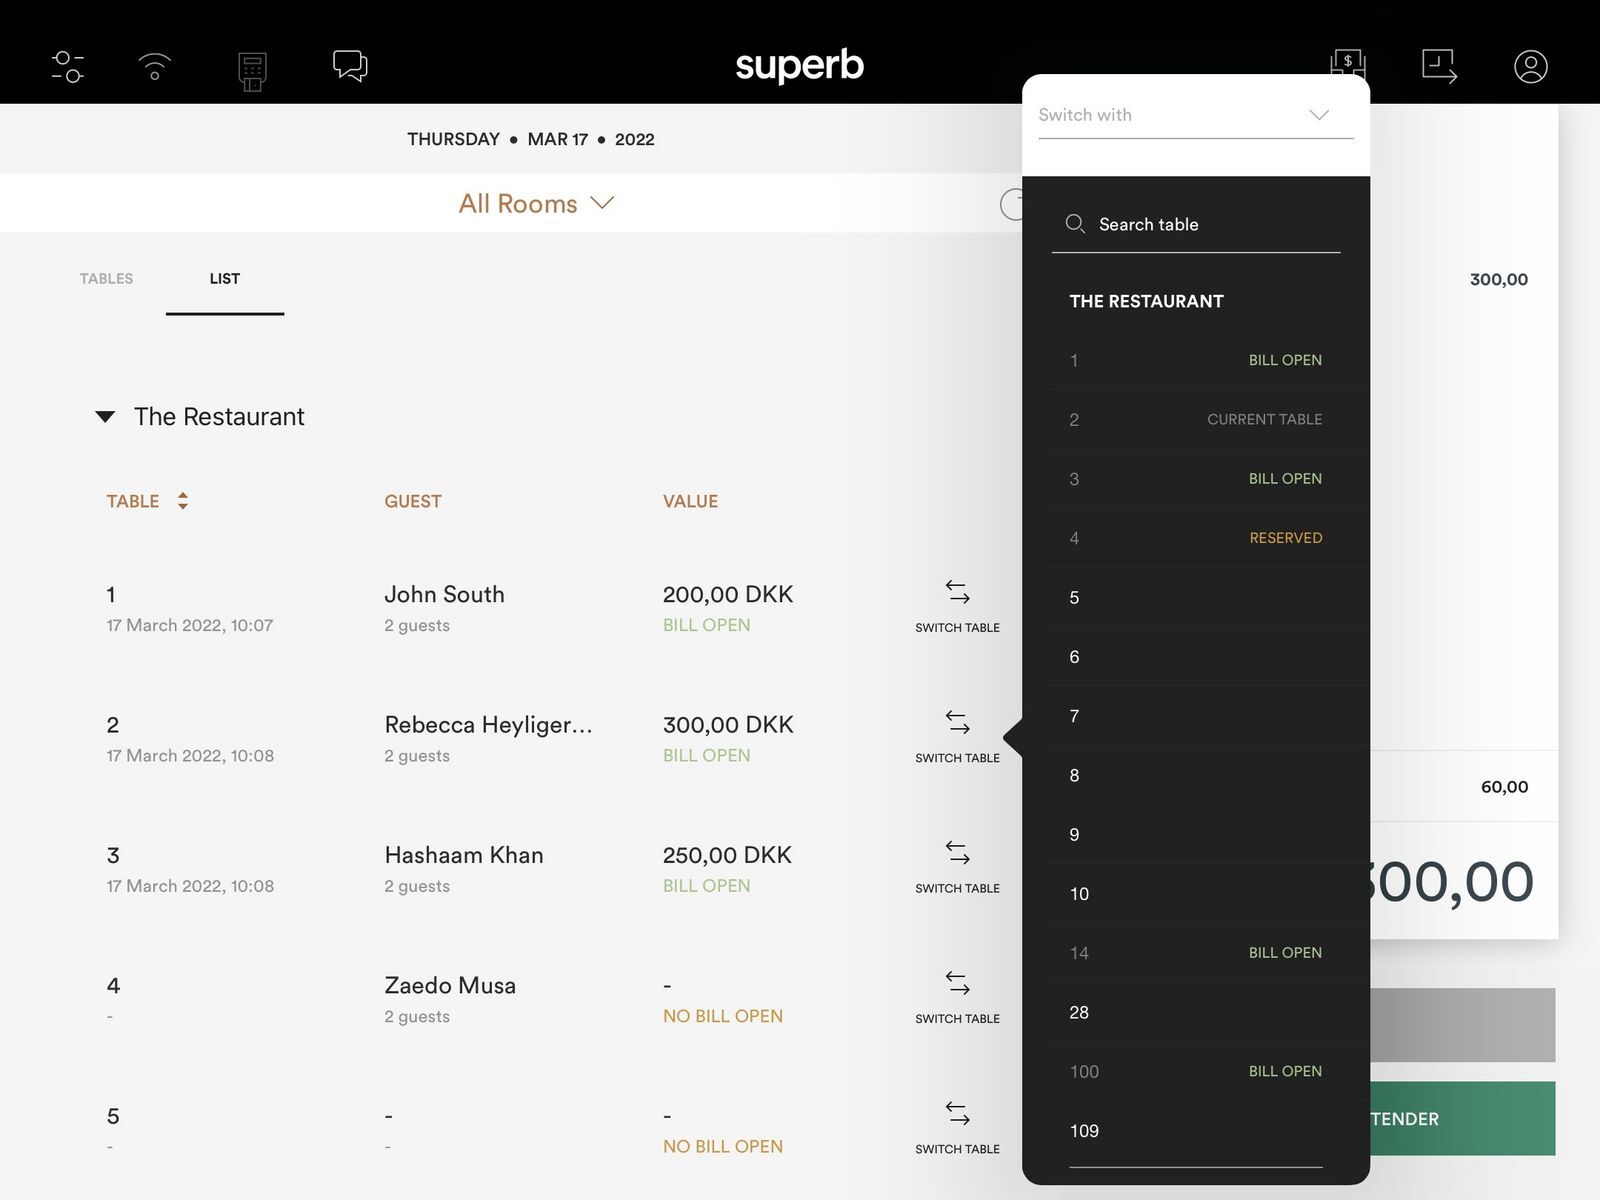Switch table for John South

tap(957, 606)
